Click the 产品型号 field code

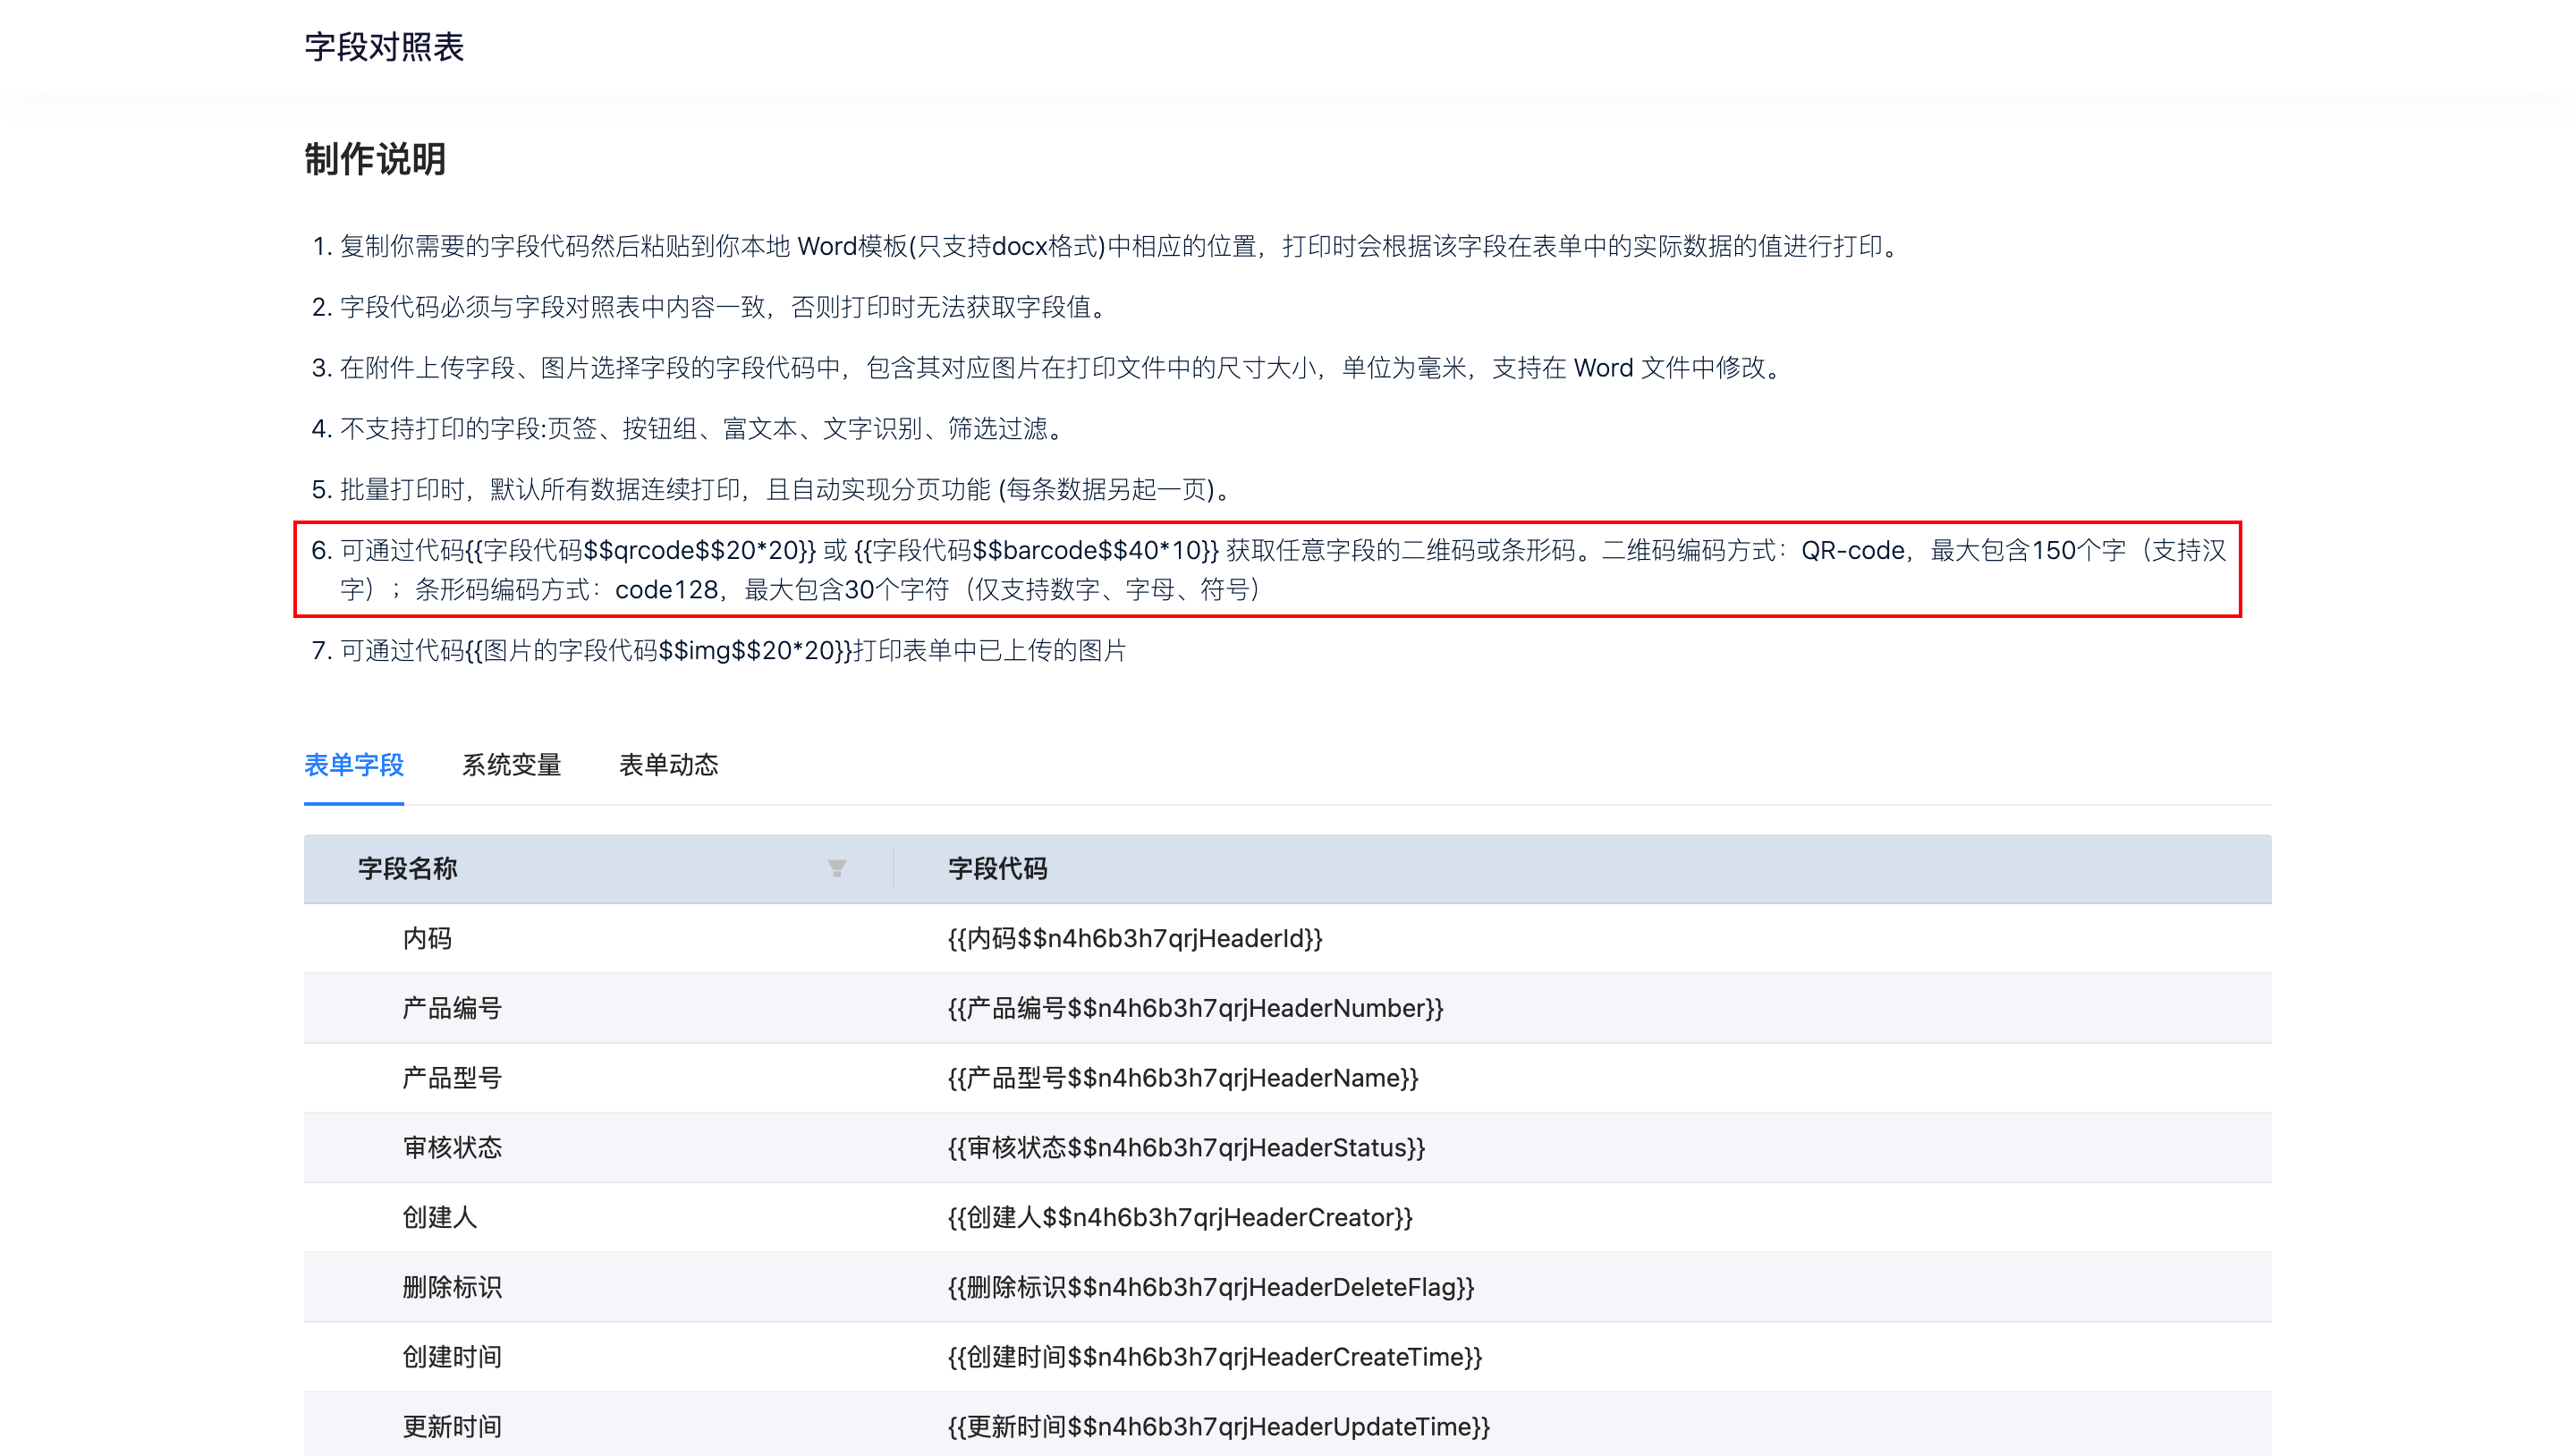1183,1078
